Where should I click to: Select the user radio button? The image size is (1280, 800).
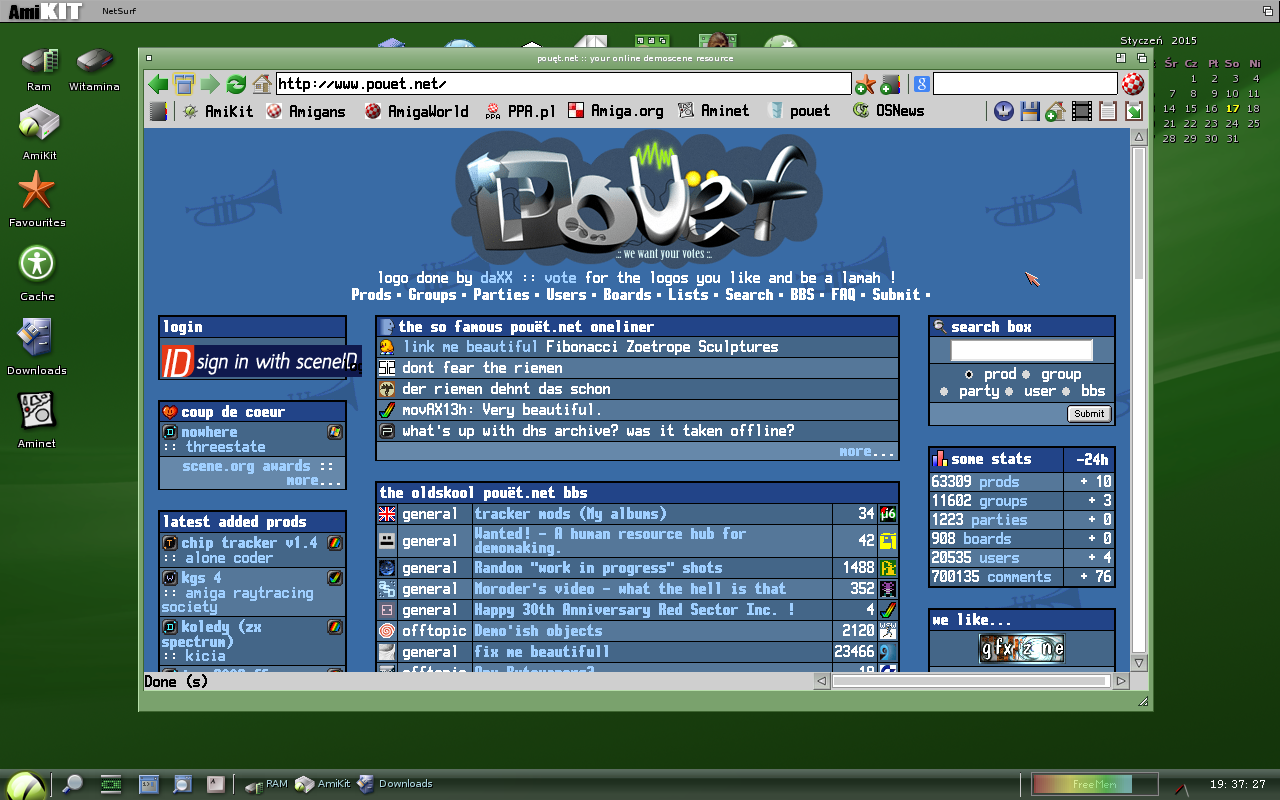pyautogui.click(x=1009, y=391)
